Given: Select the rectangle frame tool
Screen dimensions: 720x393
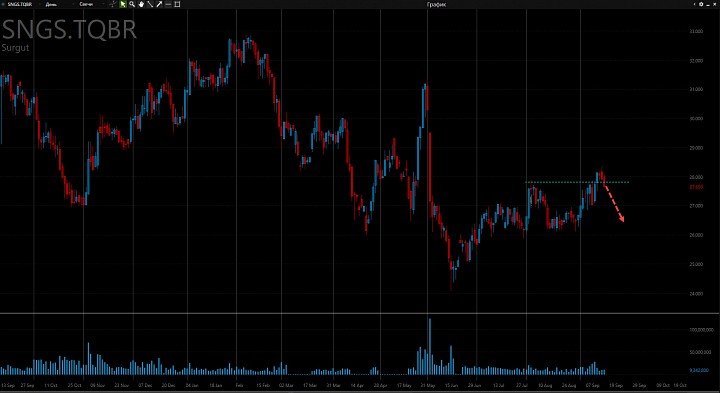Looking at the screenshot, I should (177, 4).
